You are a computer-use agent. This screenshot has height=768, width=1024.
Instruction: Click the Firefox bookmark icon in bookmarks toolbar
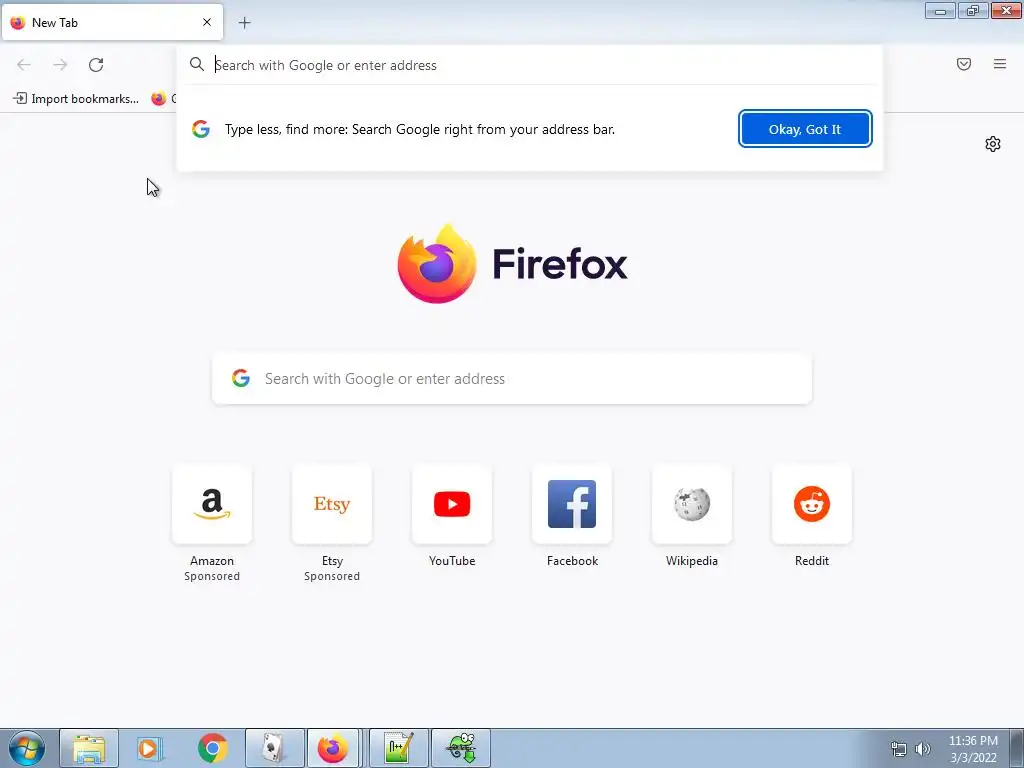click(x=159, y=99)
